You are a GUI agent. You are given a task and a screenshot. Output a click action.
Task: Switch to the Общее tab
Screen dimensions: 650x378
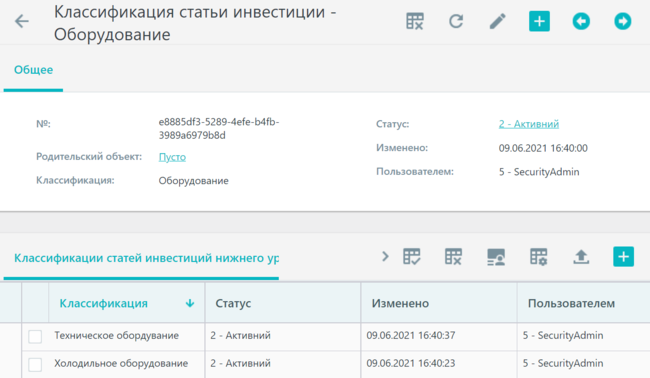coord(33,70)
